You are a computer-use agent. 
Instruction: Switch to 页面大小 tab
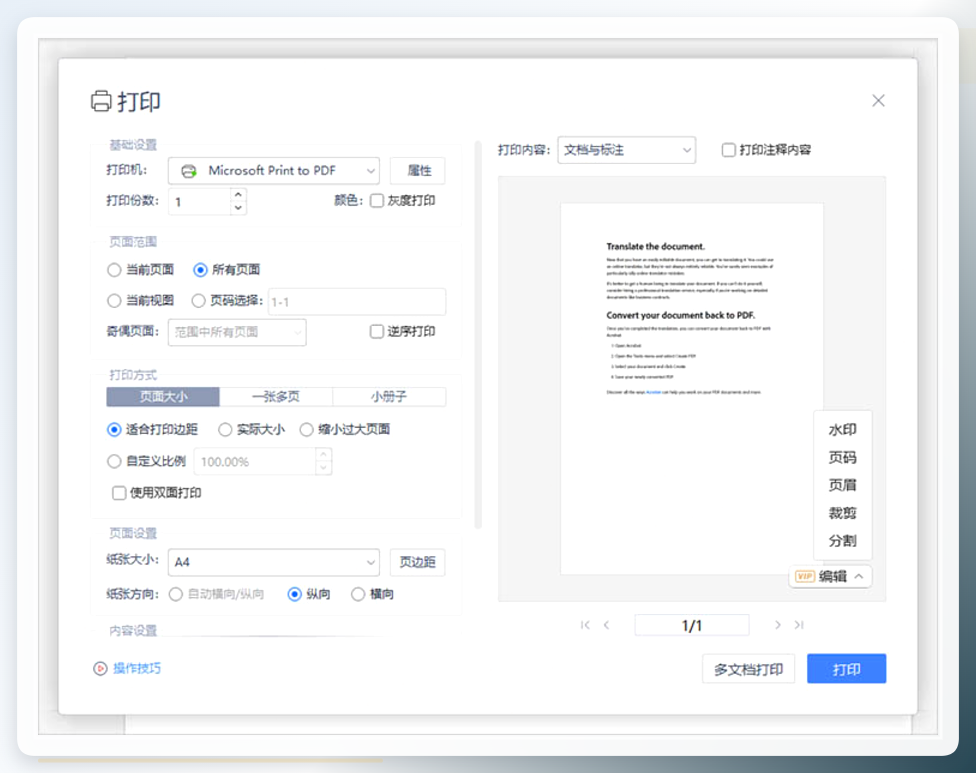tap(163, 396)
